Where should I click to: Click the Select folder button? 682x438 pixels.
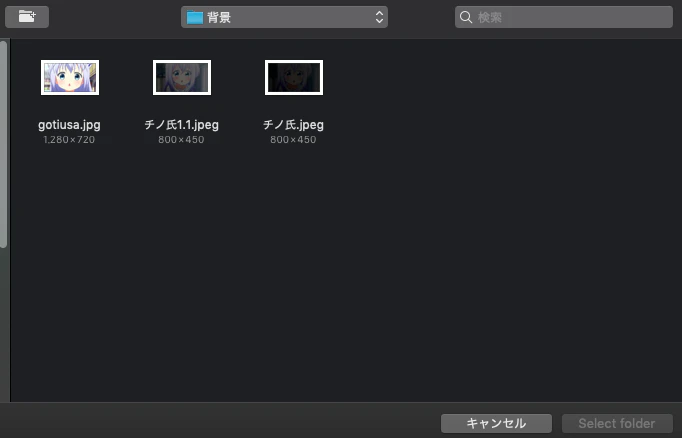(617, 423)
